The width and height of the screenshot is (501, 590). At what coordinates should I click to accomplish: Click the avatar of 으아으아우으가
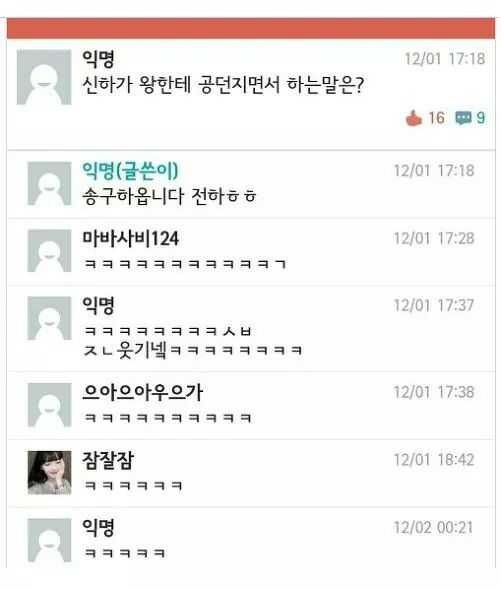pos(49,405)
